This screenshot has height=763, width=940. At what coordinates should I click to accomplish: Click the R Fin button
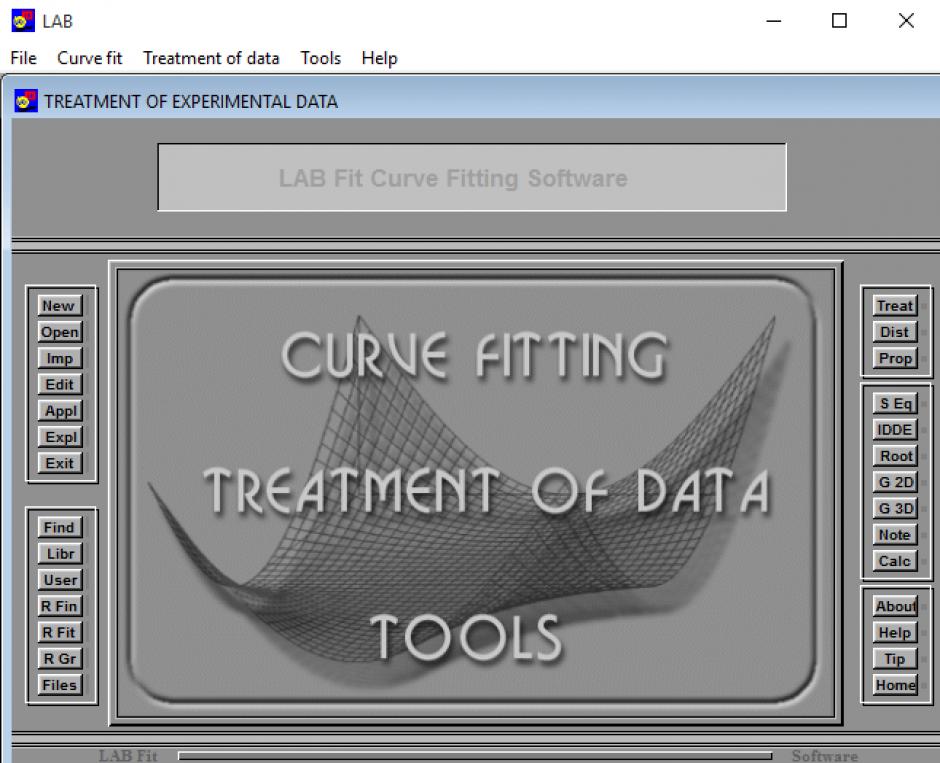tap(59, 606)
